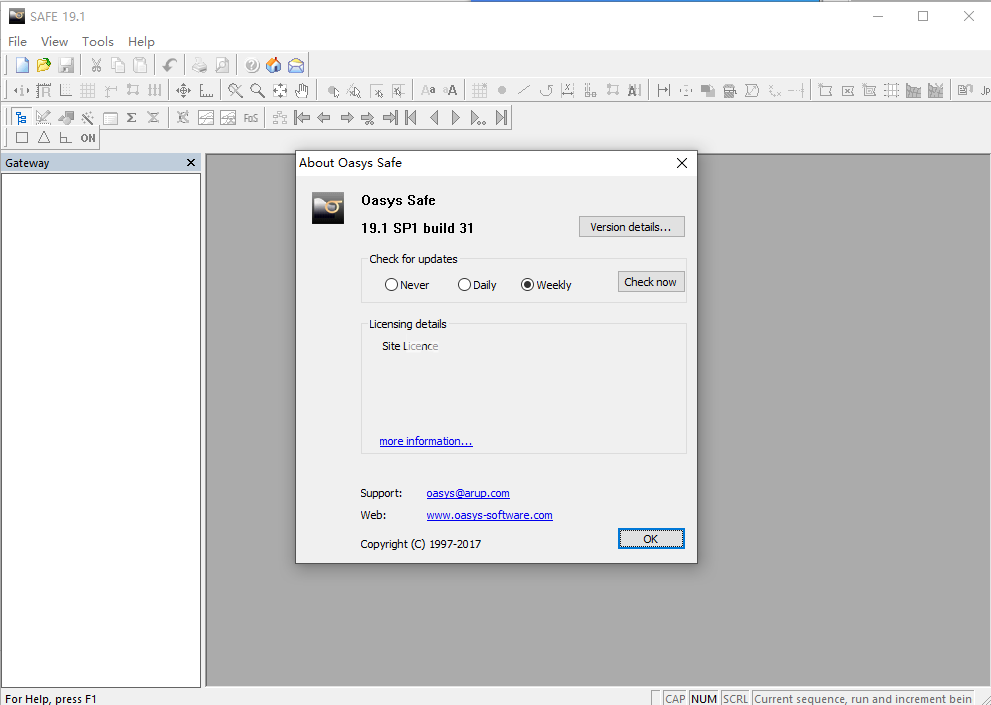Select the move crosshair arrows tool
991x705 pixels.
point(183,90)
